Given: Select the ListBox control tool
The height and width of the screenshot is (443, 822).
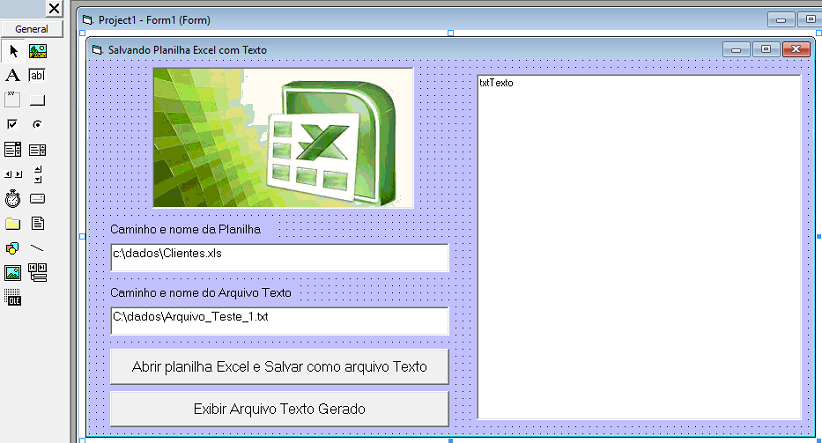Looking at the screenshot, I should point(37,149).
